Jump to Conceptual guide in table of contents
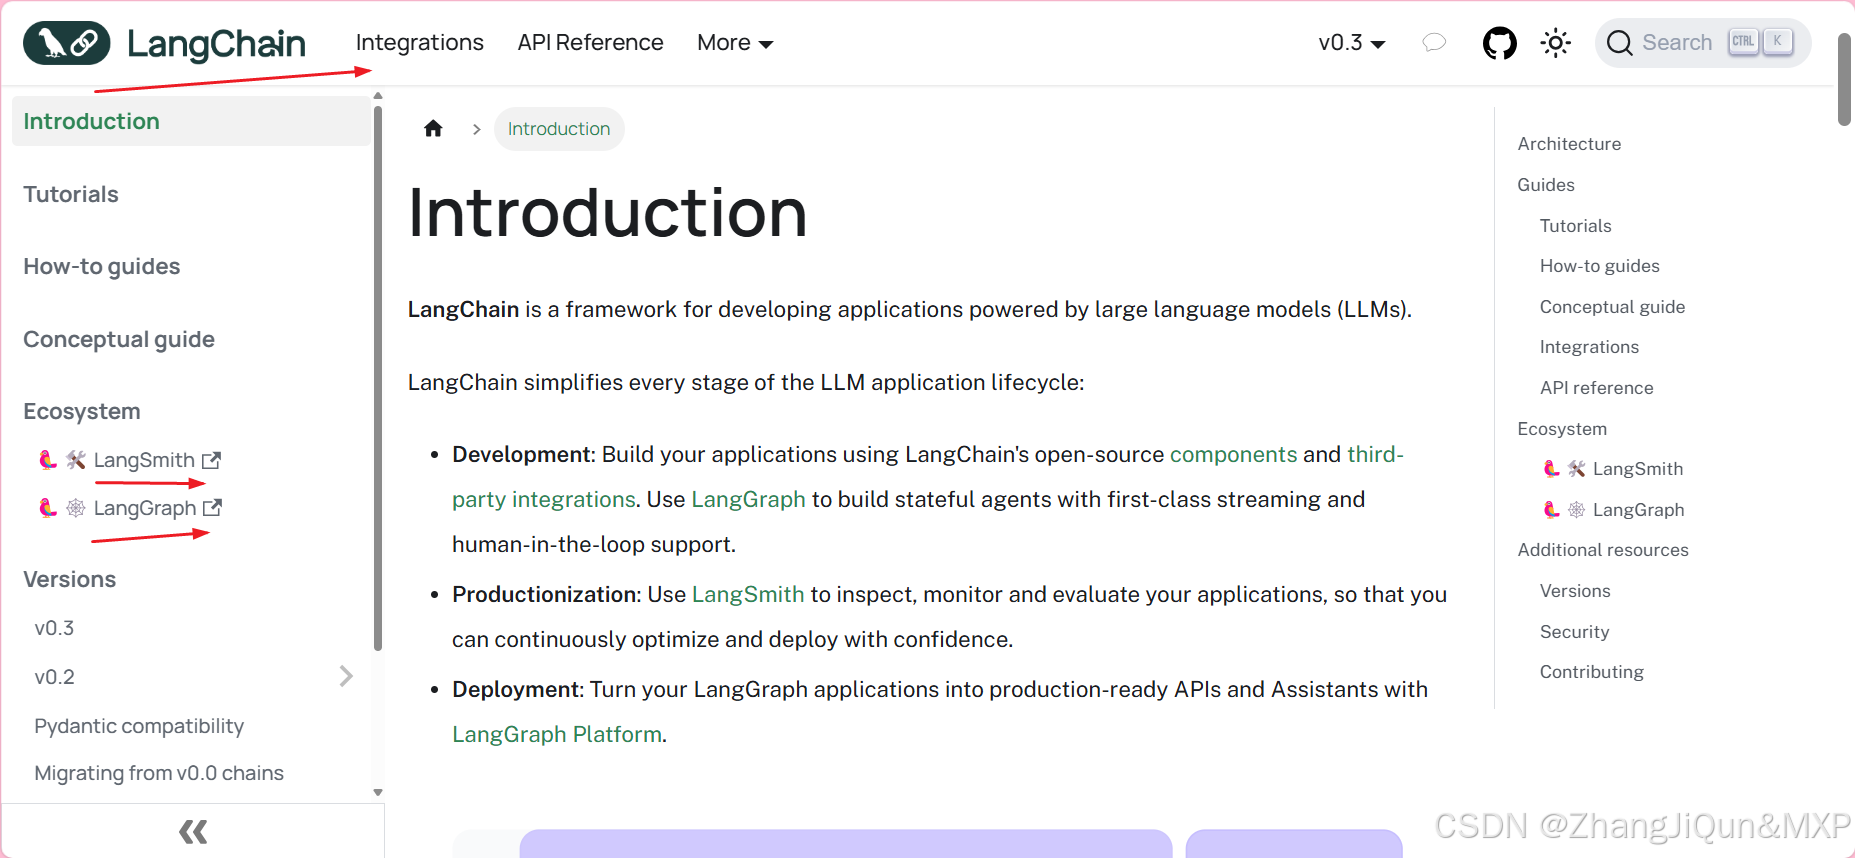The image size is (1855, 858). [x=1612, y=307]
